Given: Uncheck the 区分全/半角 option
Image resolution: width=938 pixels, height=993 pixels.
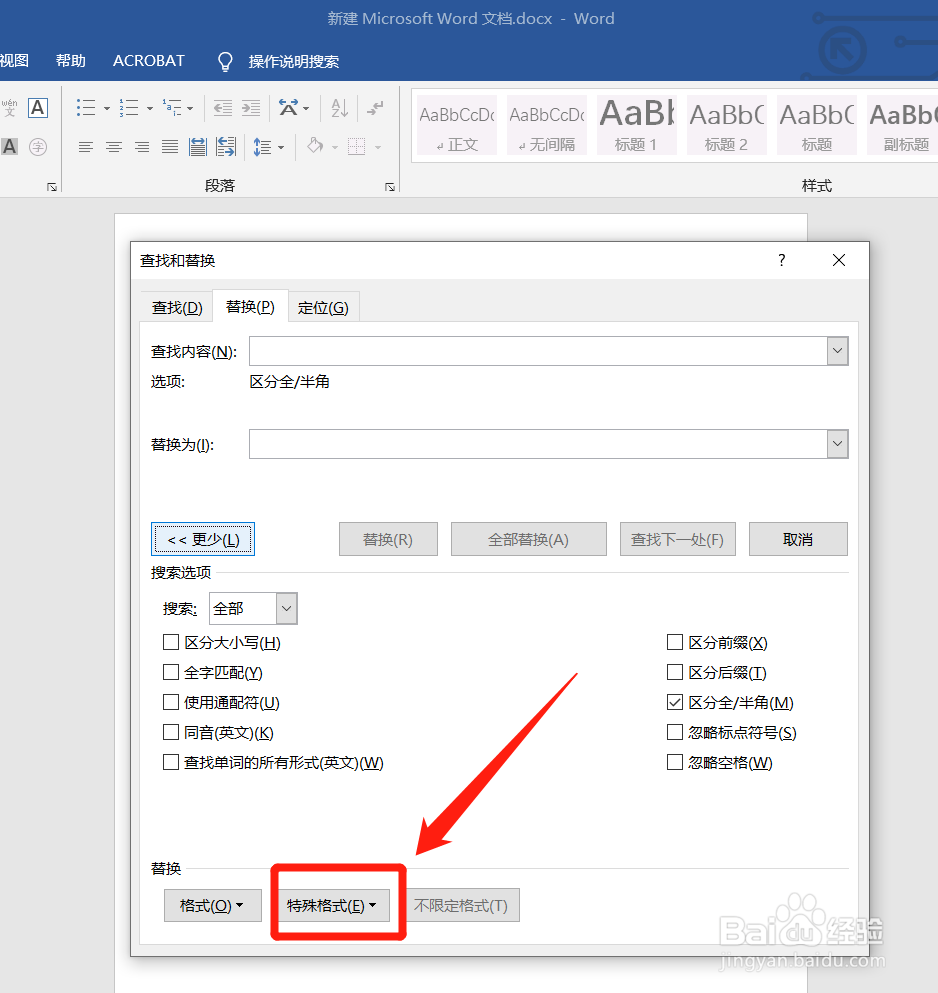Looking at the screenshot, I should (x=675, y=702).
